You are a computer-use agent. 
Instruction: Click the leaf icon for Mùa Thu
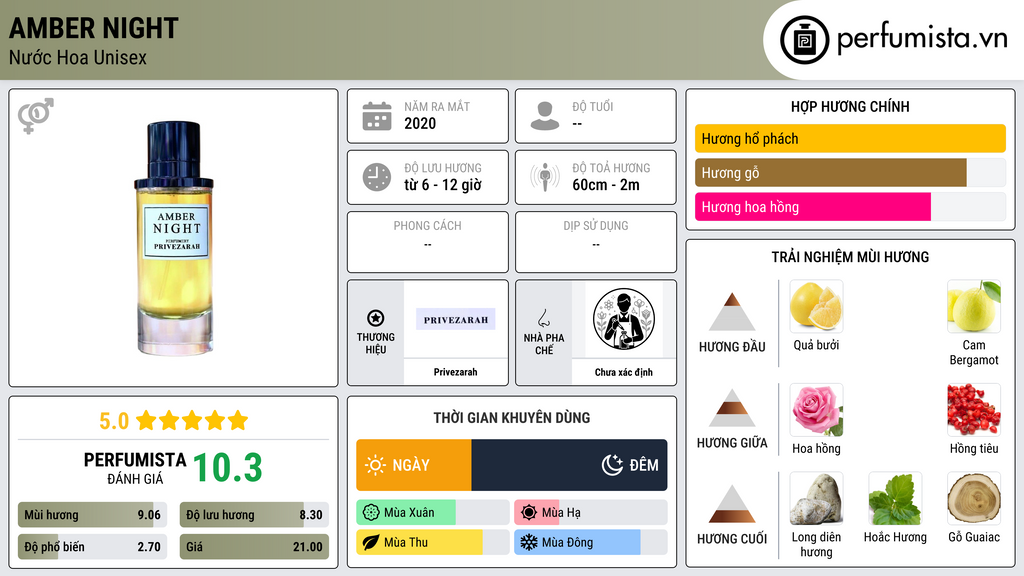pyautogui.click(x=371, y=542)
